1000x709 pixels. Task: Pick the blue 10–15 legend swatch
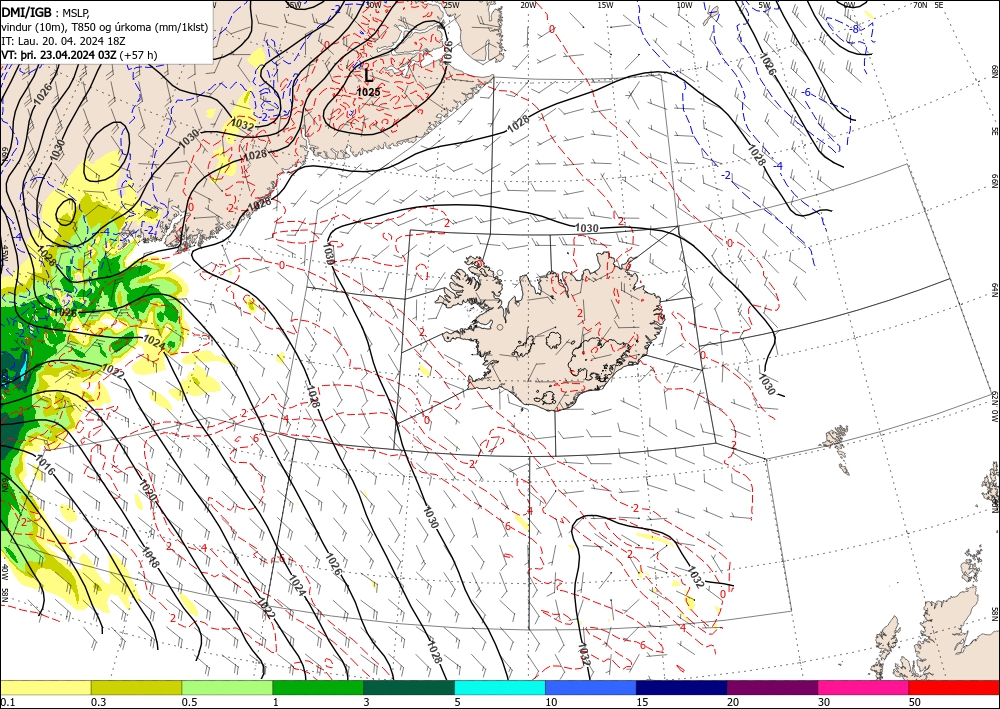pos(591,687)
